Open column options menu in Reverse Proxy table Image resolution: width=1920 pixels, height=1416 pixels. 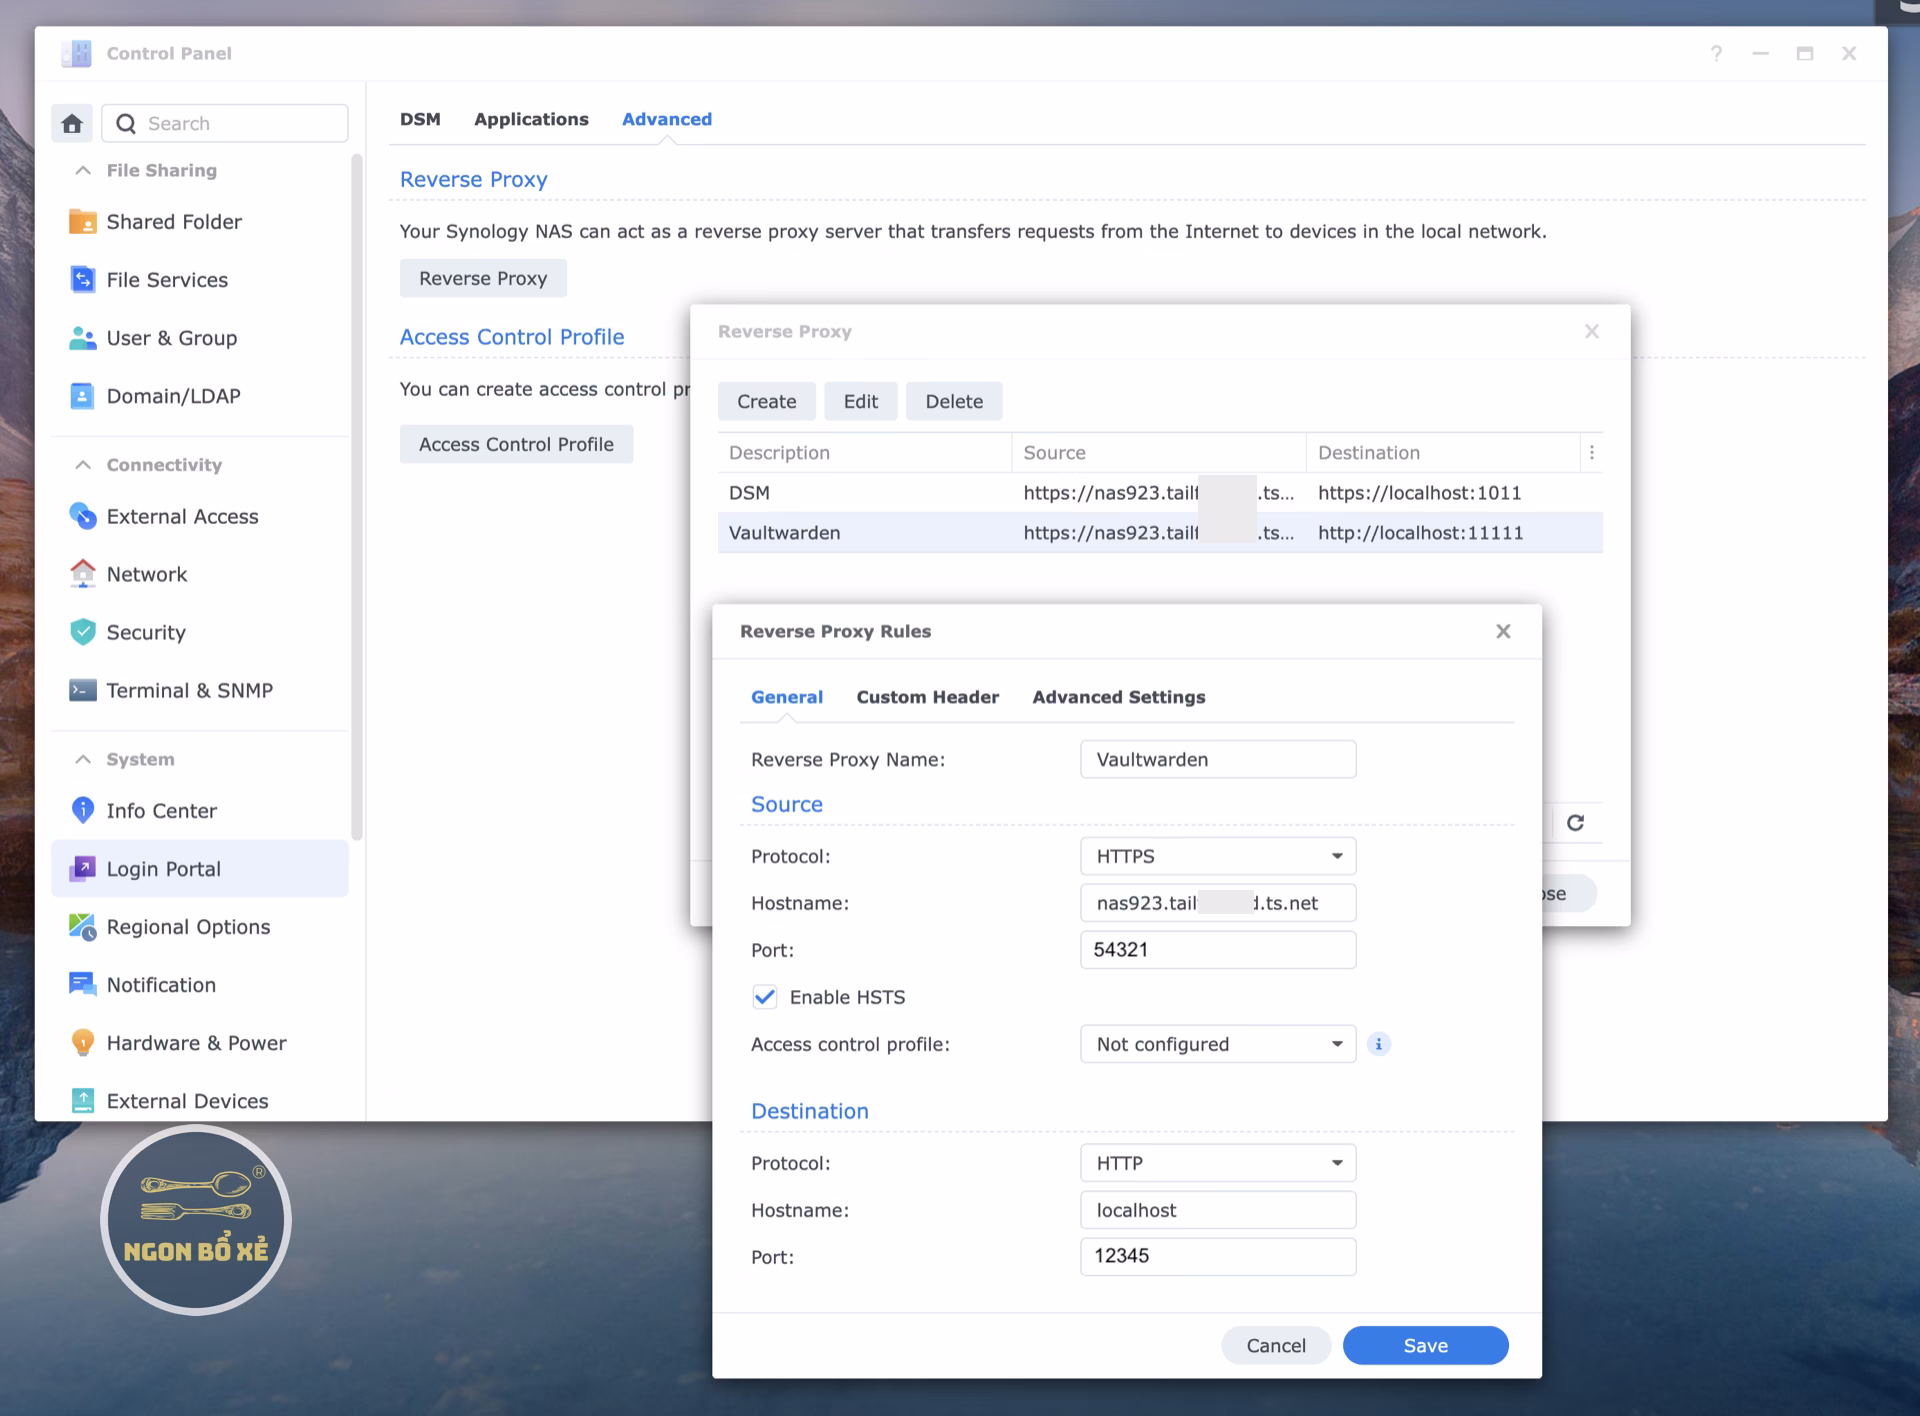[1592, 453]
